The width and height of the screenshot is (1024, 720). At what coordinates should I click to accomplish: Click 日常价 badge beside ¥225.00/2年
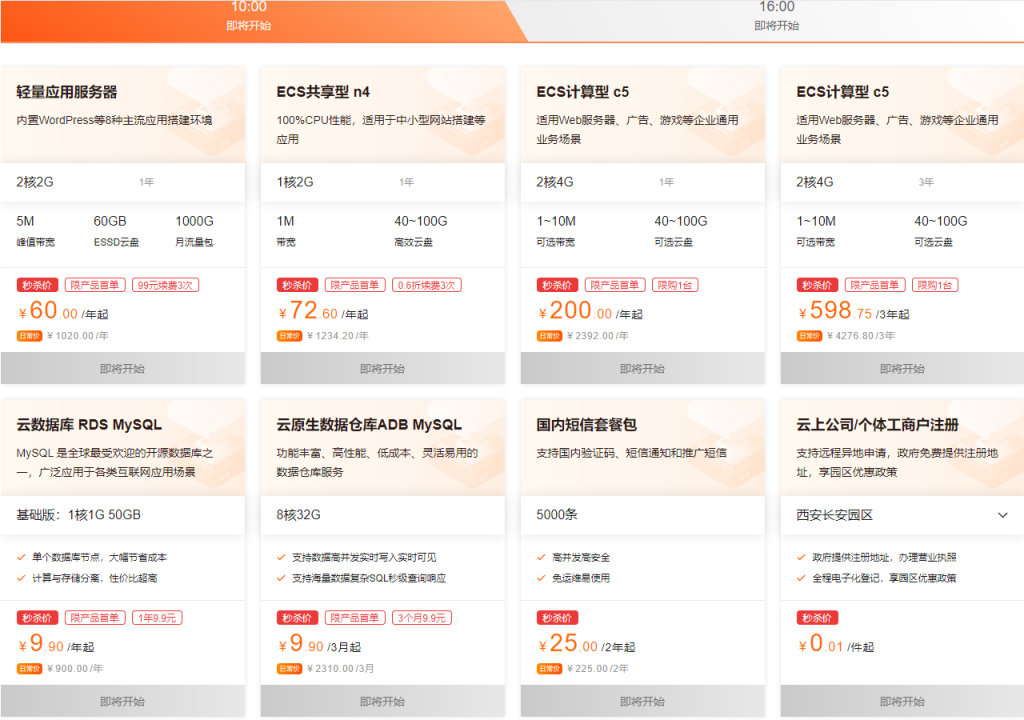(x=549, y=668)
